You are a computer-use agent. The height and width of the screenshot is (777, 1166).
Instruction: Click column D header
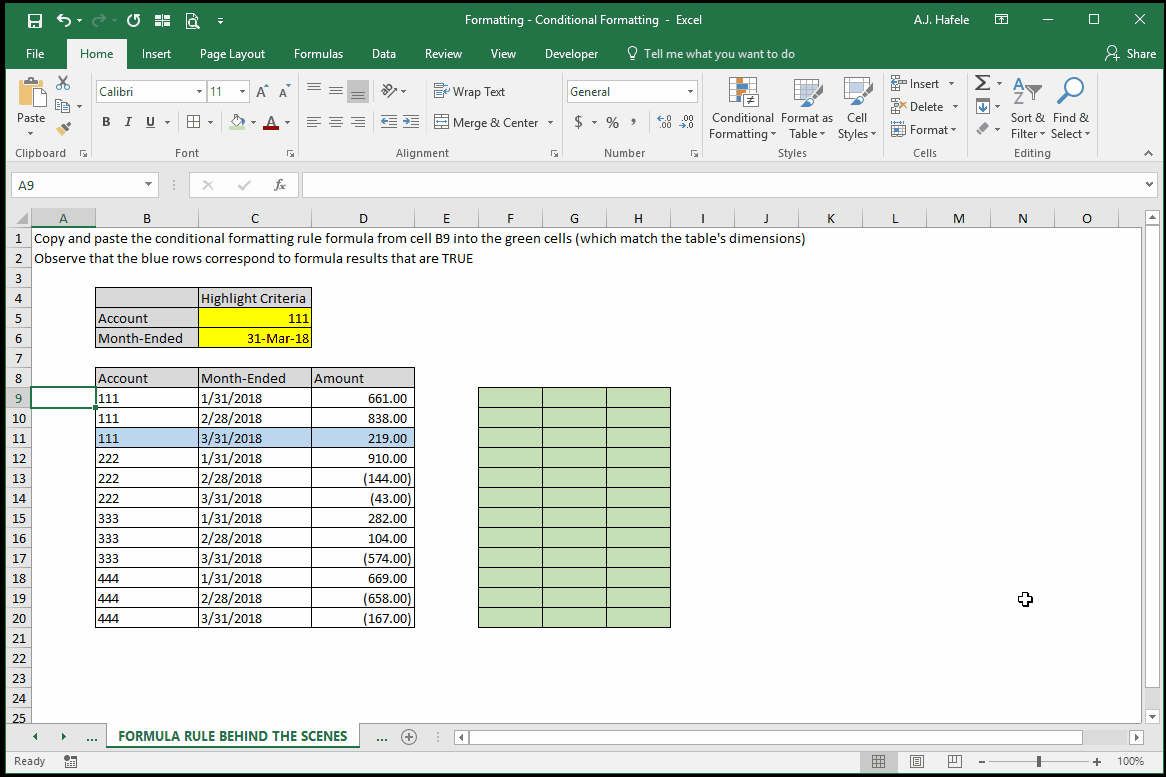point(363,219)
